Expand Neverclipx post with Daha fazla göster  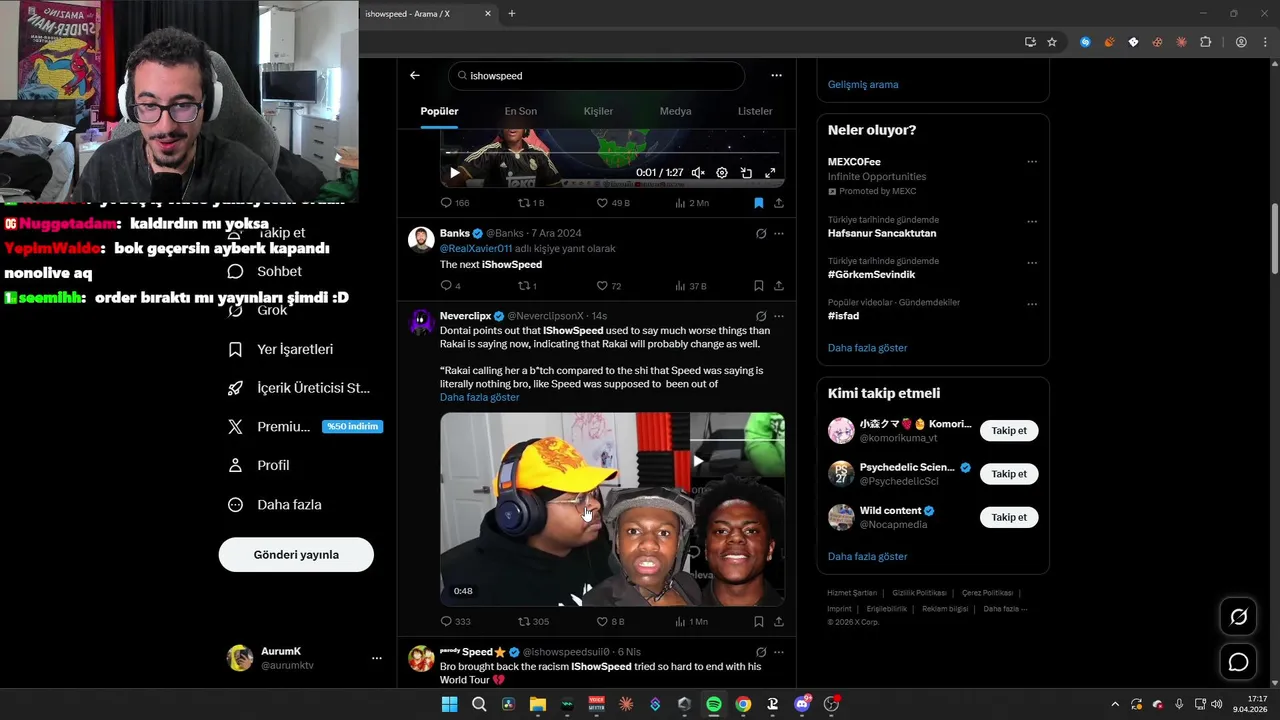[x=480, y=397]
